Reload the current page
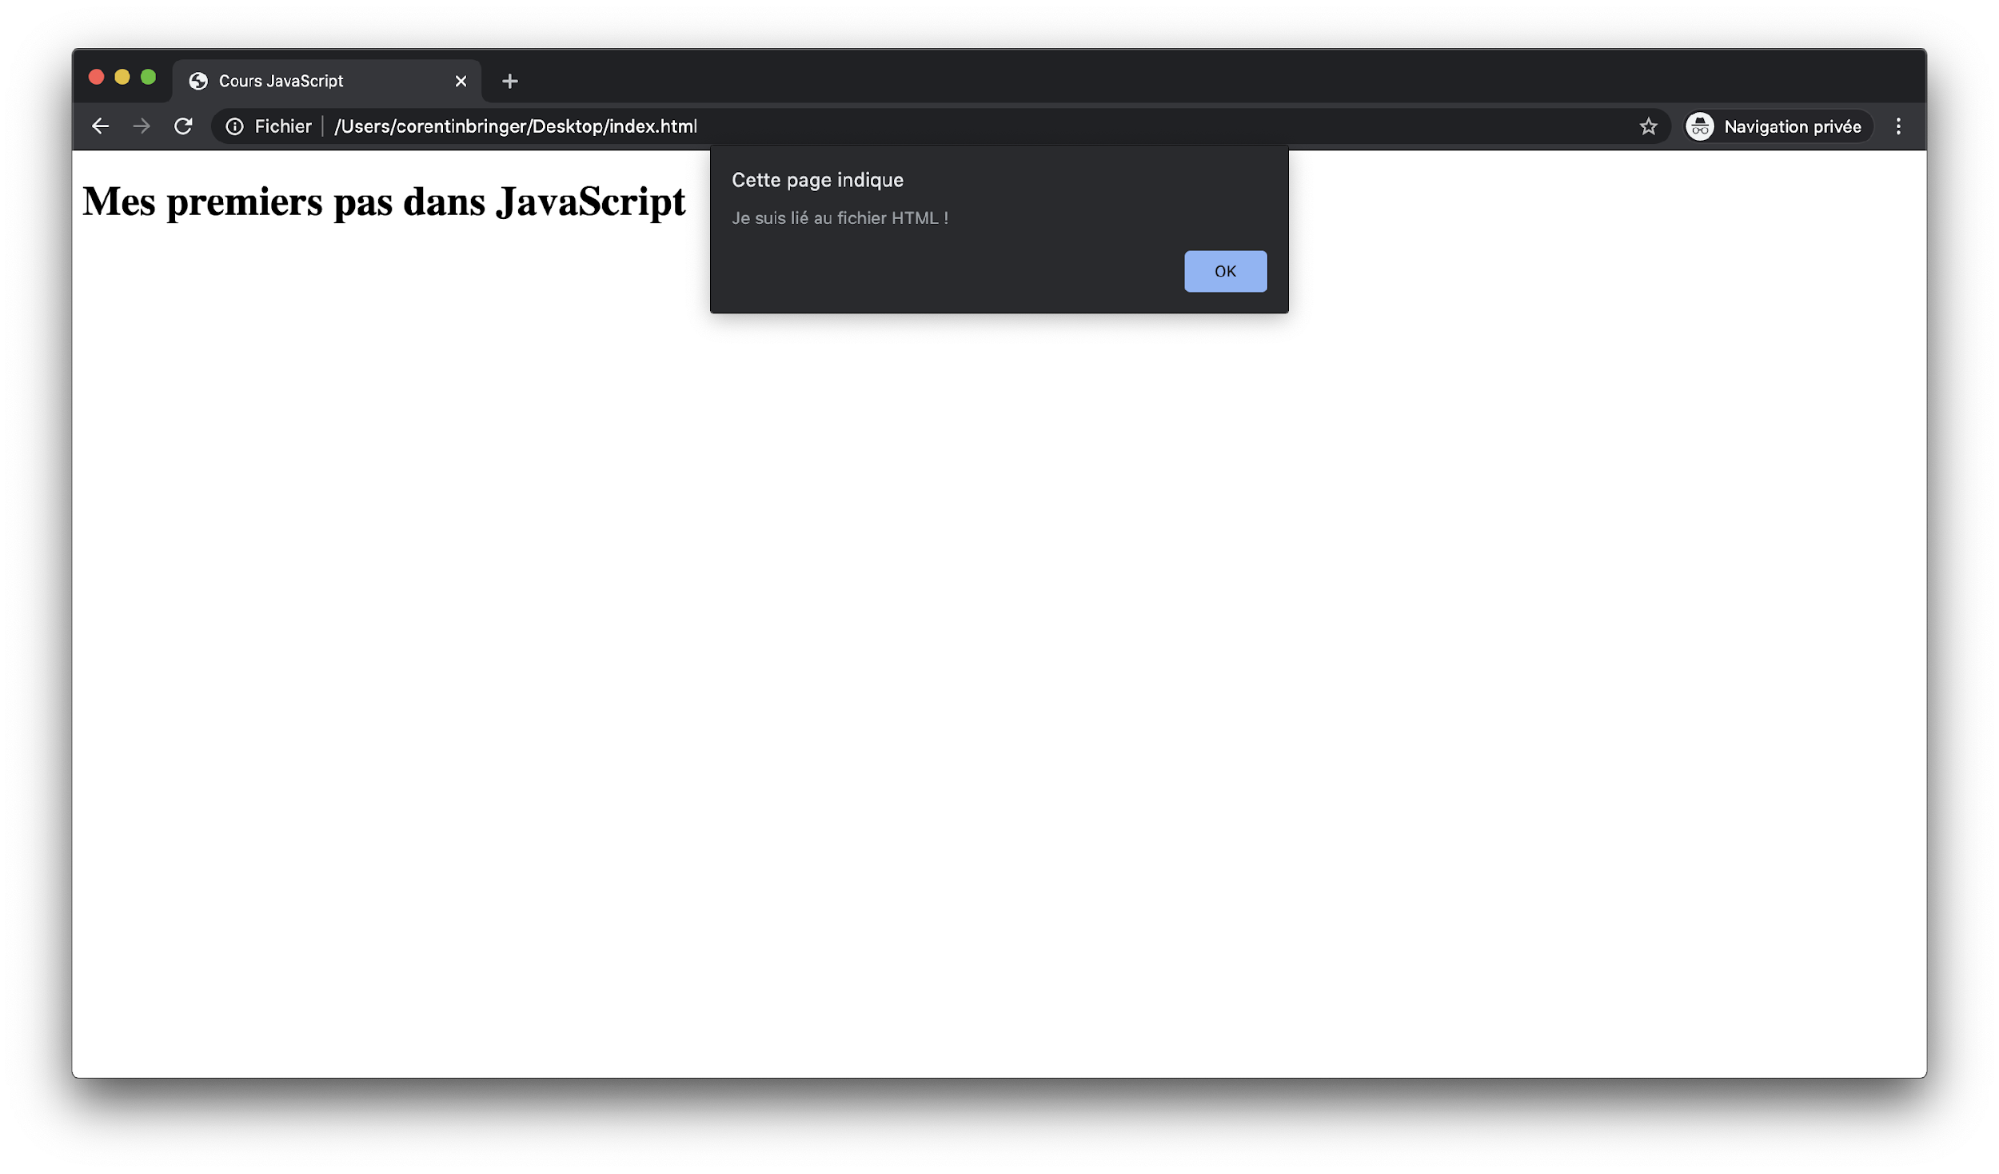This screenshot has height=1174, width=1999. coord(183,126)
